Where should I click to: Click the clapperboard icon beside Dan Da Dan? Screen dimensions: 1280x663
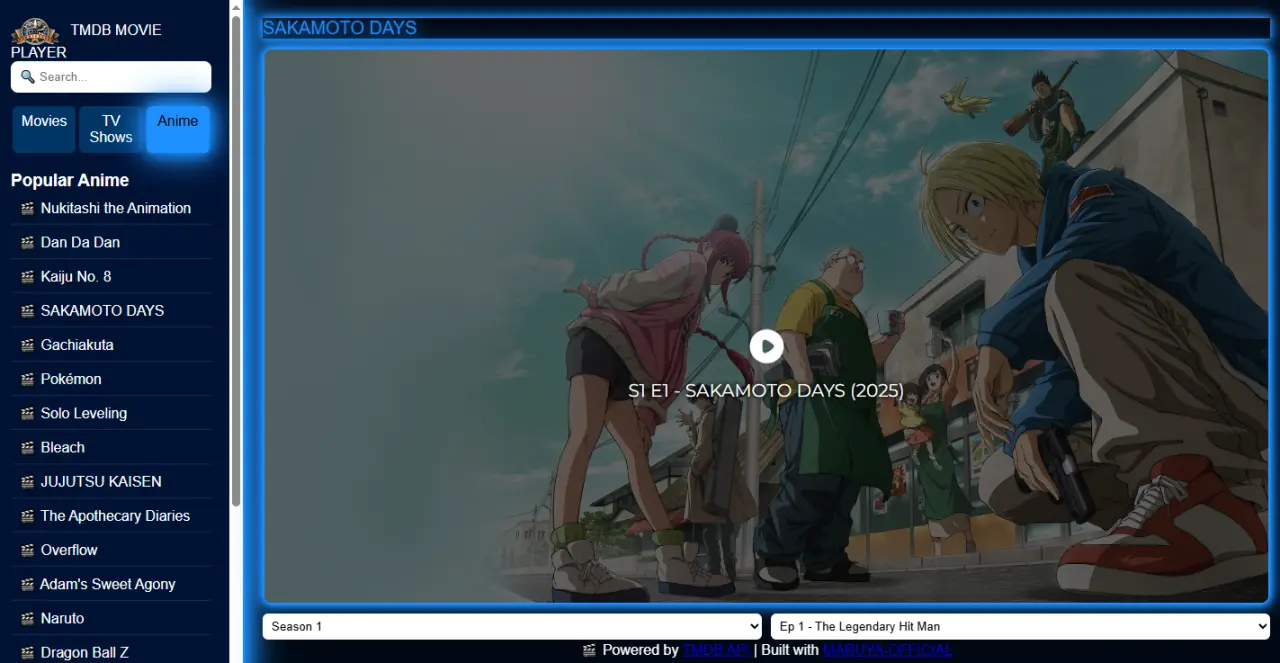[28, 242]
